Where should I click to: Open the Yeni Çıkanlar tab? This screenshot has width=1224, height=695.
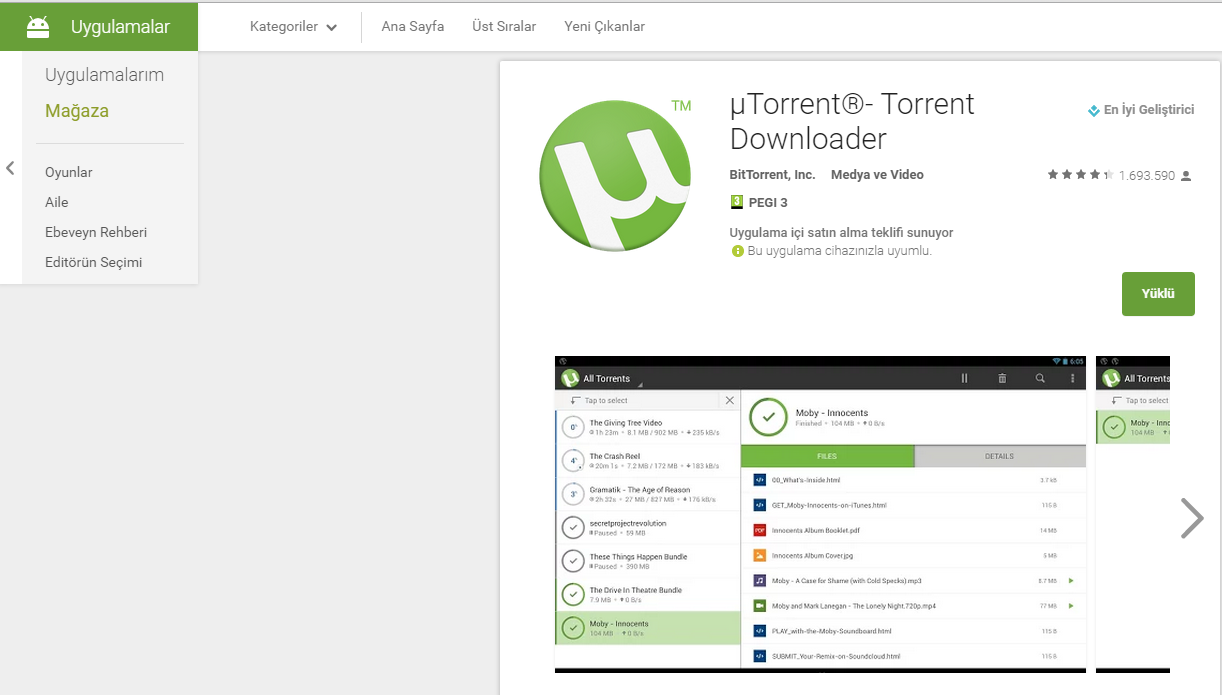click(x=604, y=27)
